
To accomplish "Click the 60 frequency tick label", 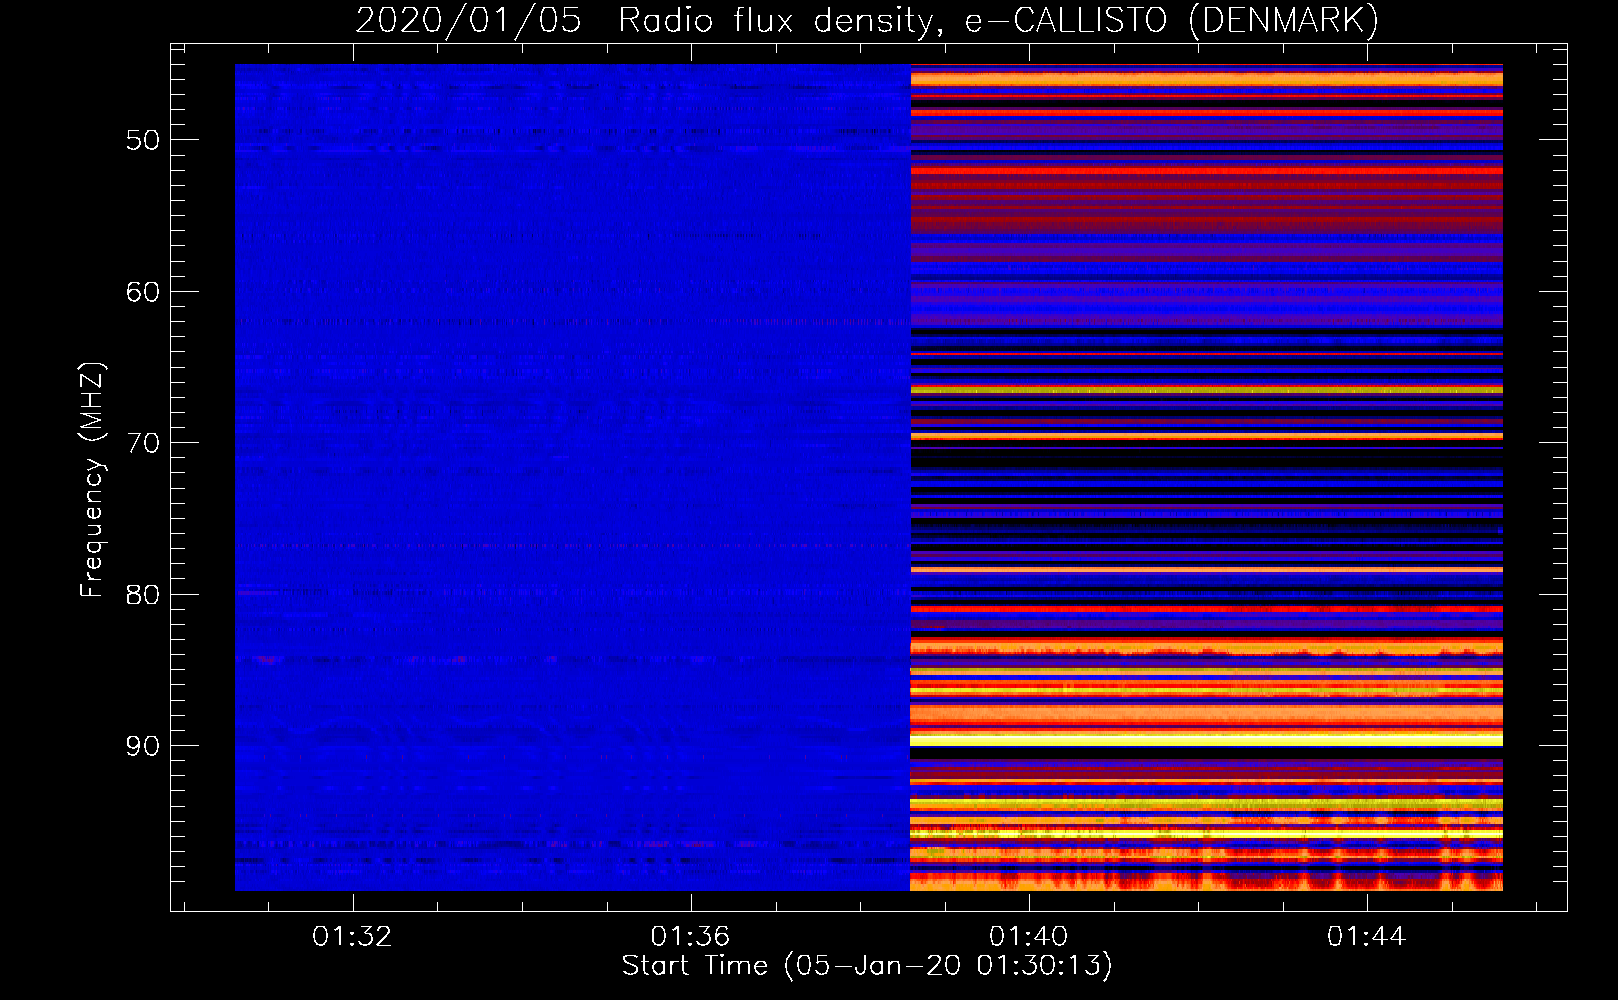I will 143,292.
